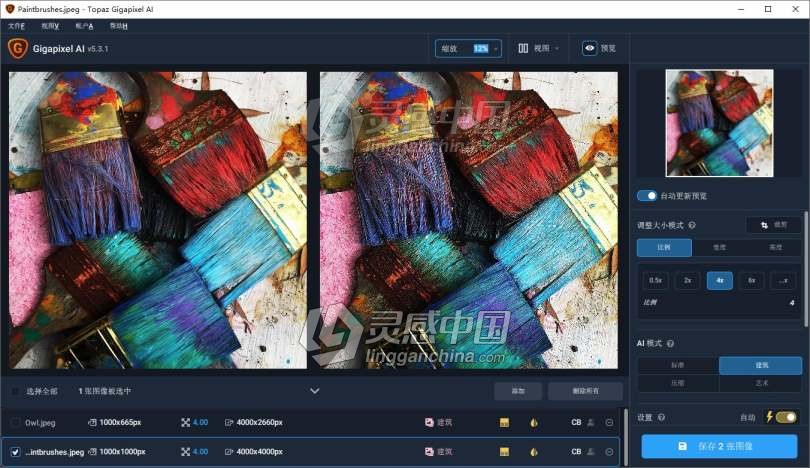810x468 pixels.
Task: Click scale arrows icon in Owl.jpeg row
Action: coord(185,423)
